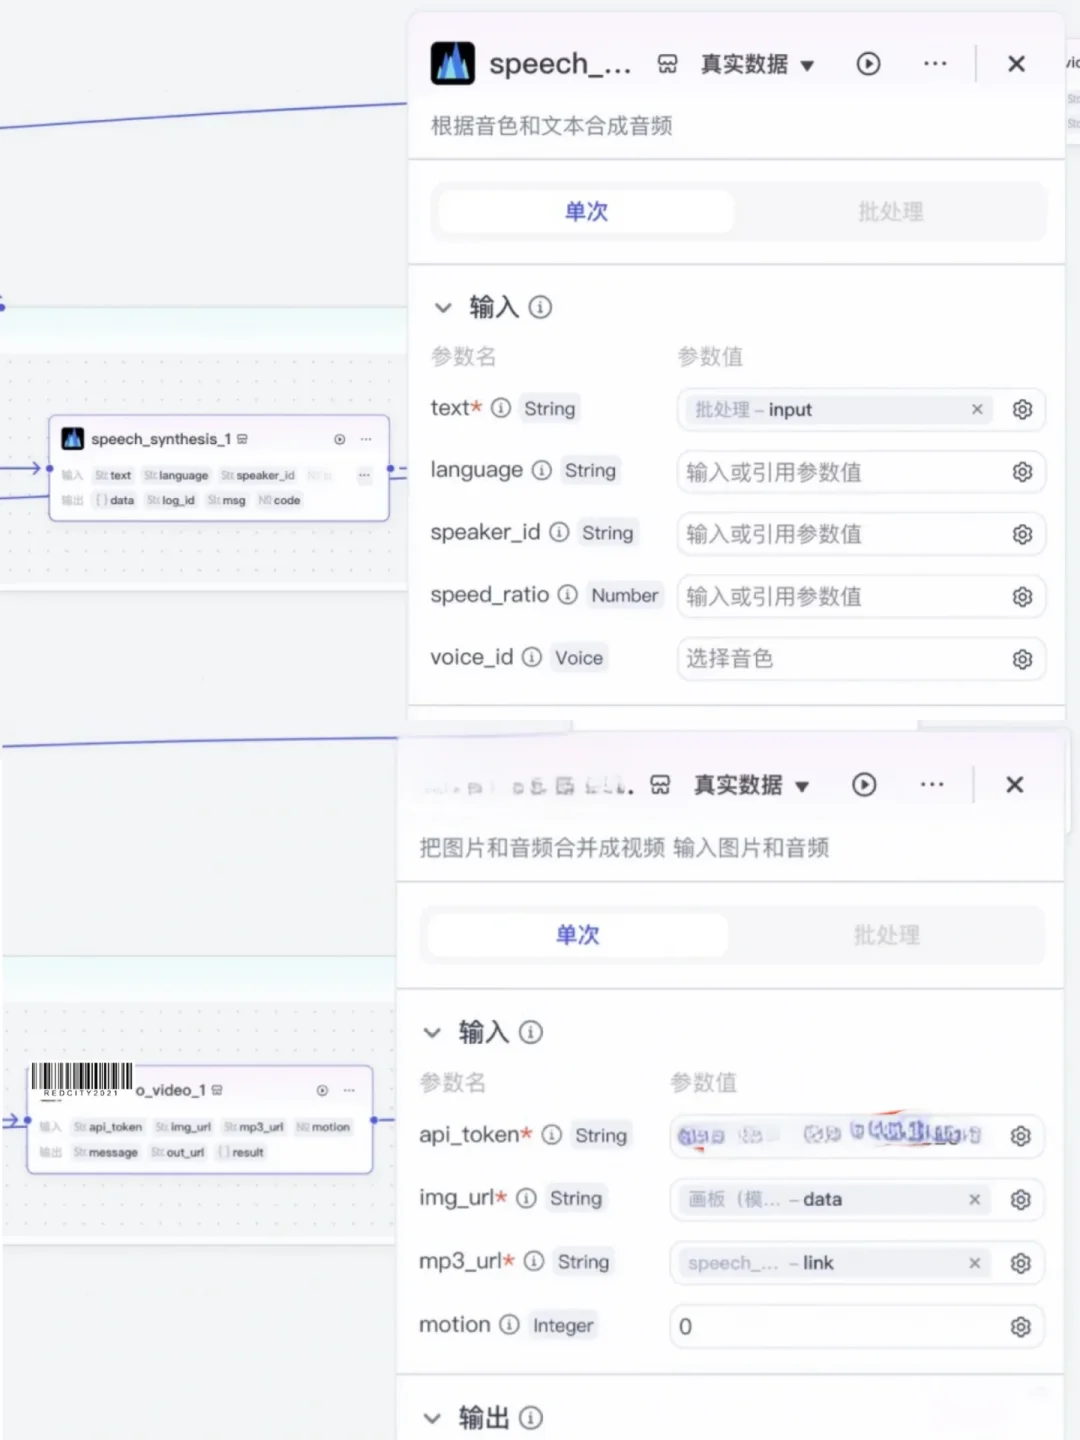This screenshot has height=1440, width=1080.
Task: Show info tooltip for the language parameter
Action: [541, 470]
